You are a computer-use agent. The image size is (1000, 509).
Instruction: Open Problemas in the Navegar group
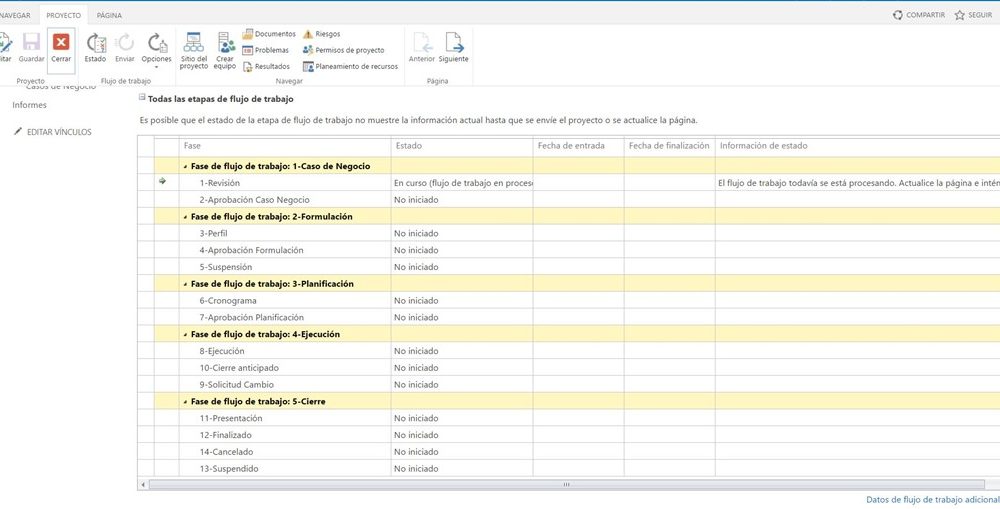coord(266,50)
